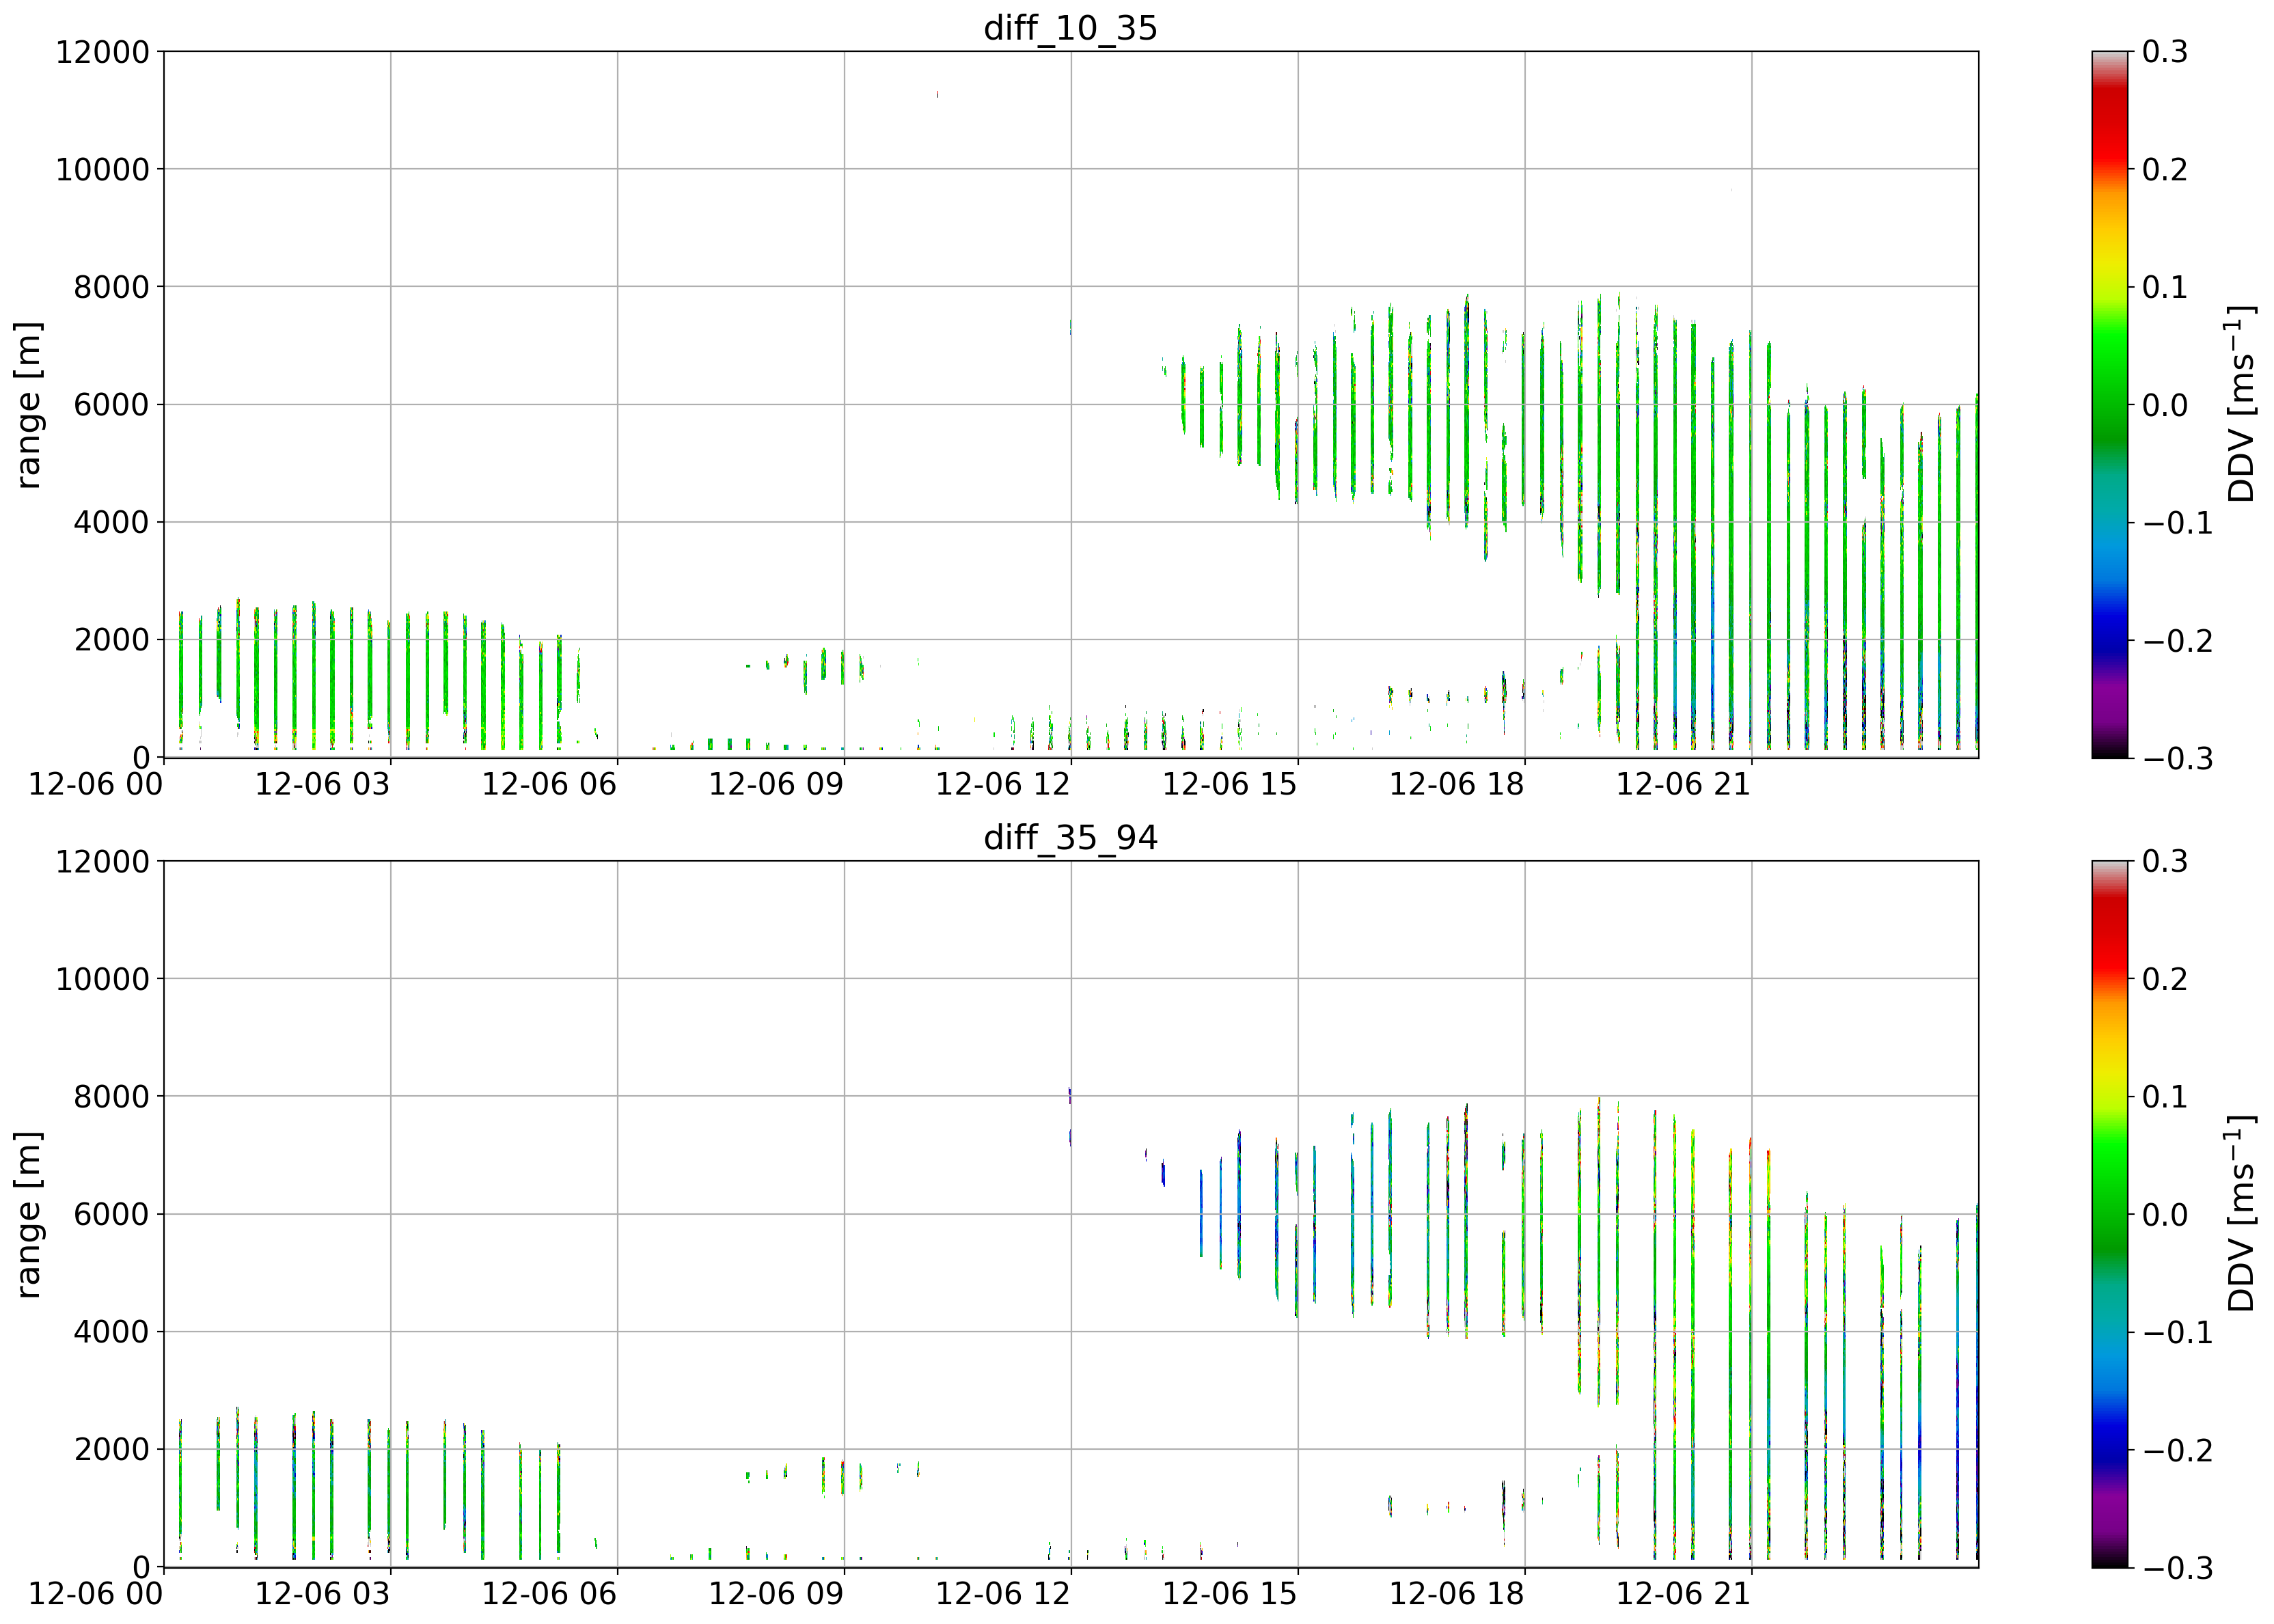This screenshot has height=1624, width=2274.
Task: Click the −0.1 colorbar tick of diff_10_35
Action: click(2177, 523)
